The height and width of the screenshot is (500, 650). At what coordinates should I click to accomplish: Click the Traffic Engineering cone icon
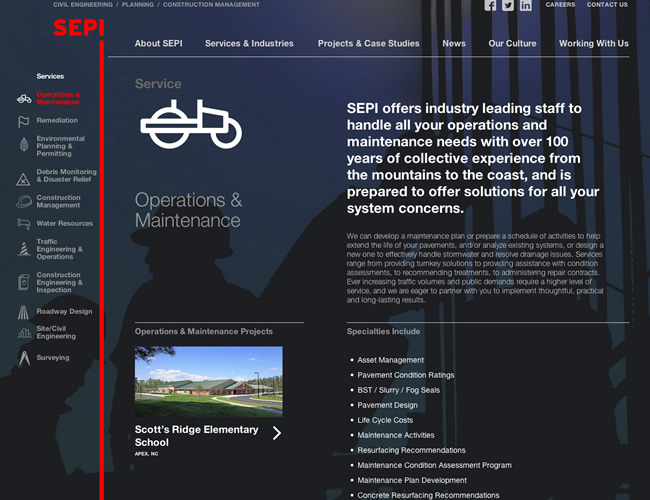click(x=24, y=249)
